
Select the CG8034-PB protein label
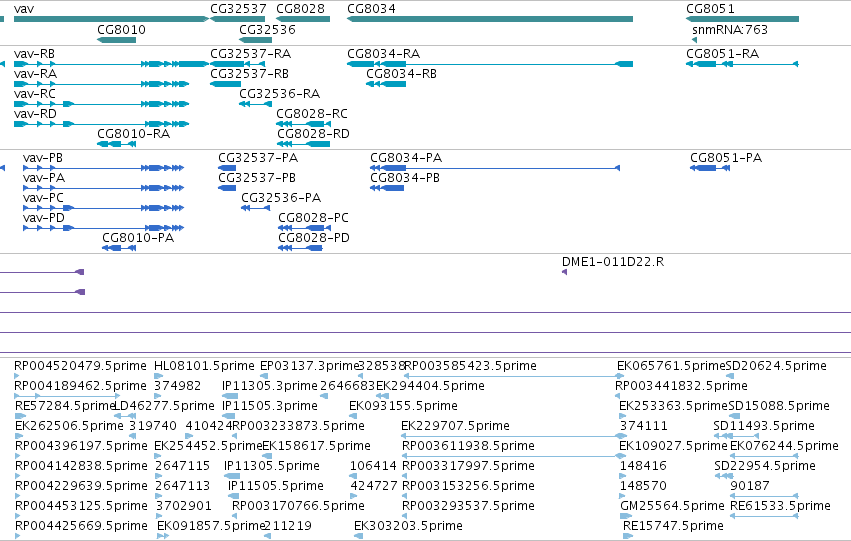[405, 178]
